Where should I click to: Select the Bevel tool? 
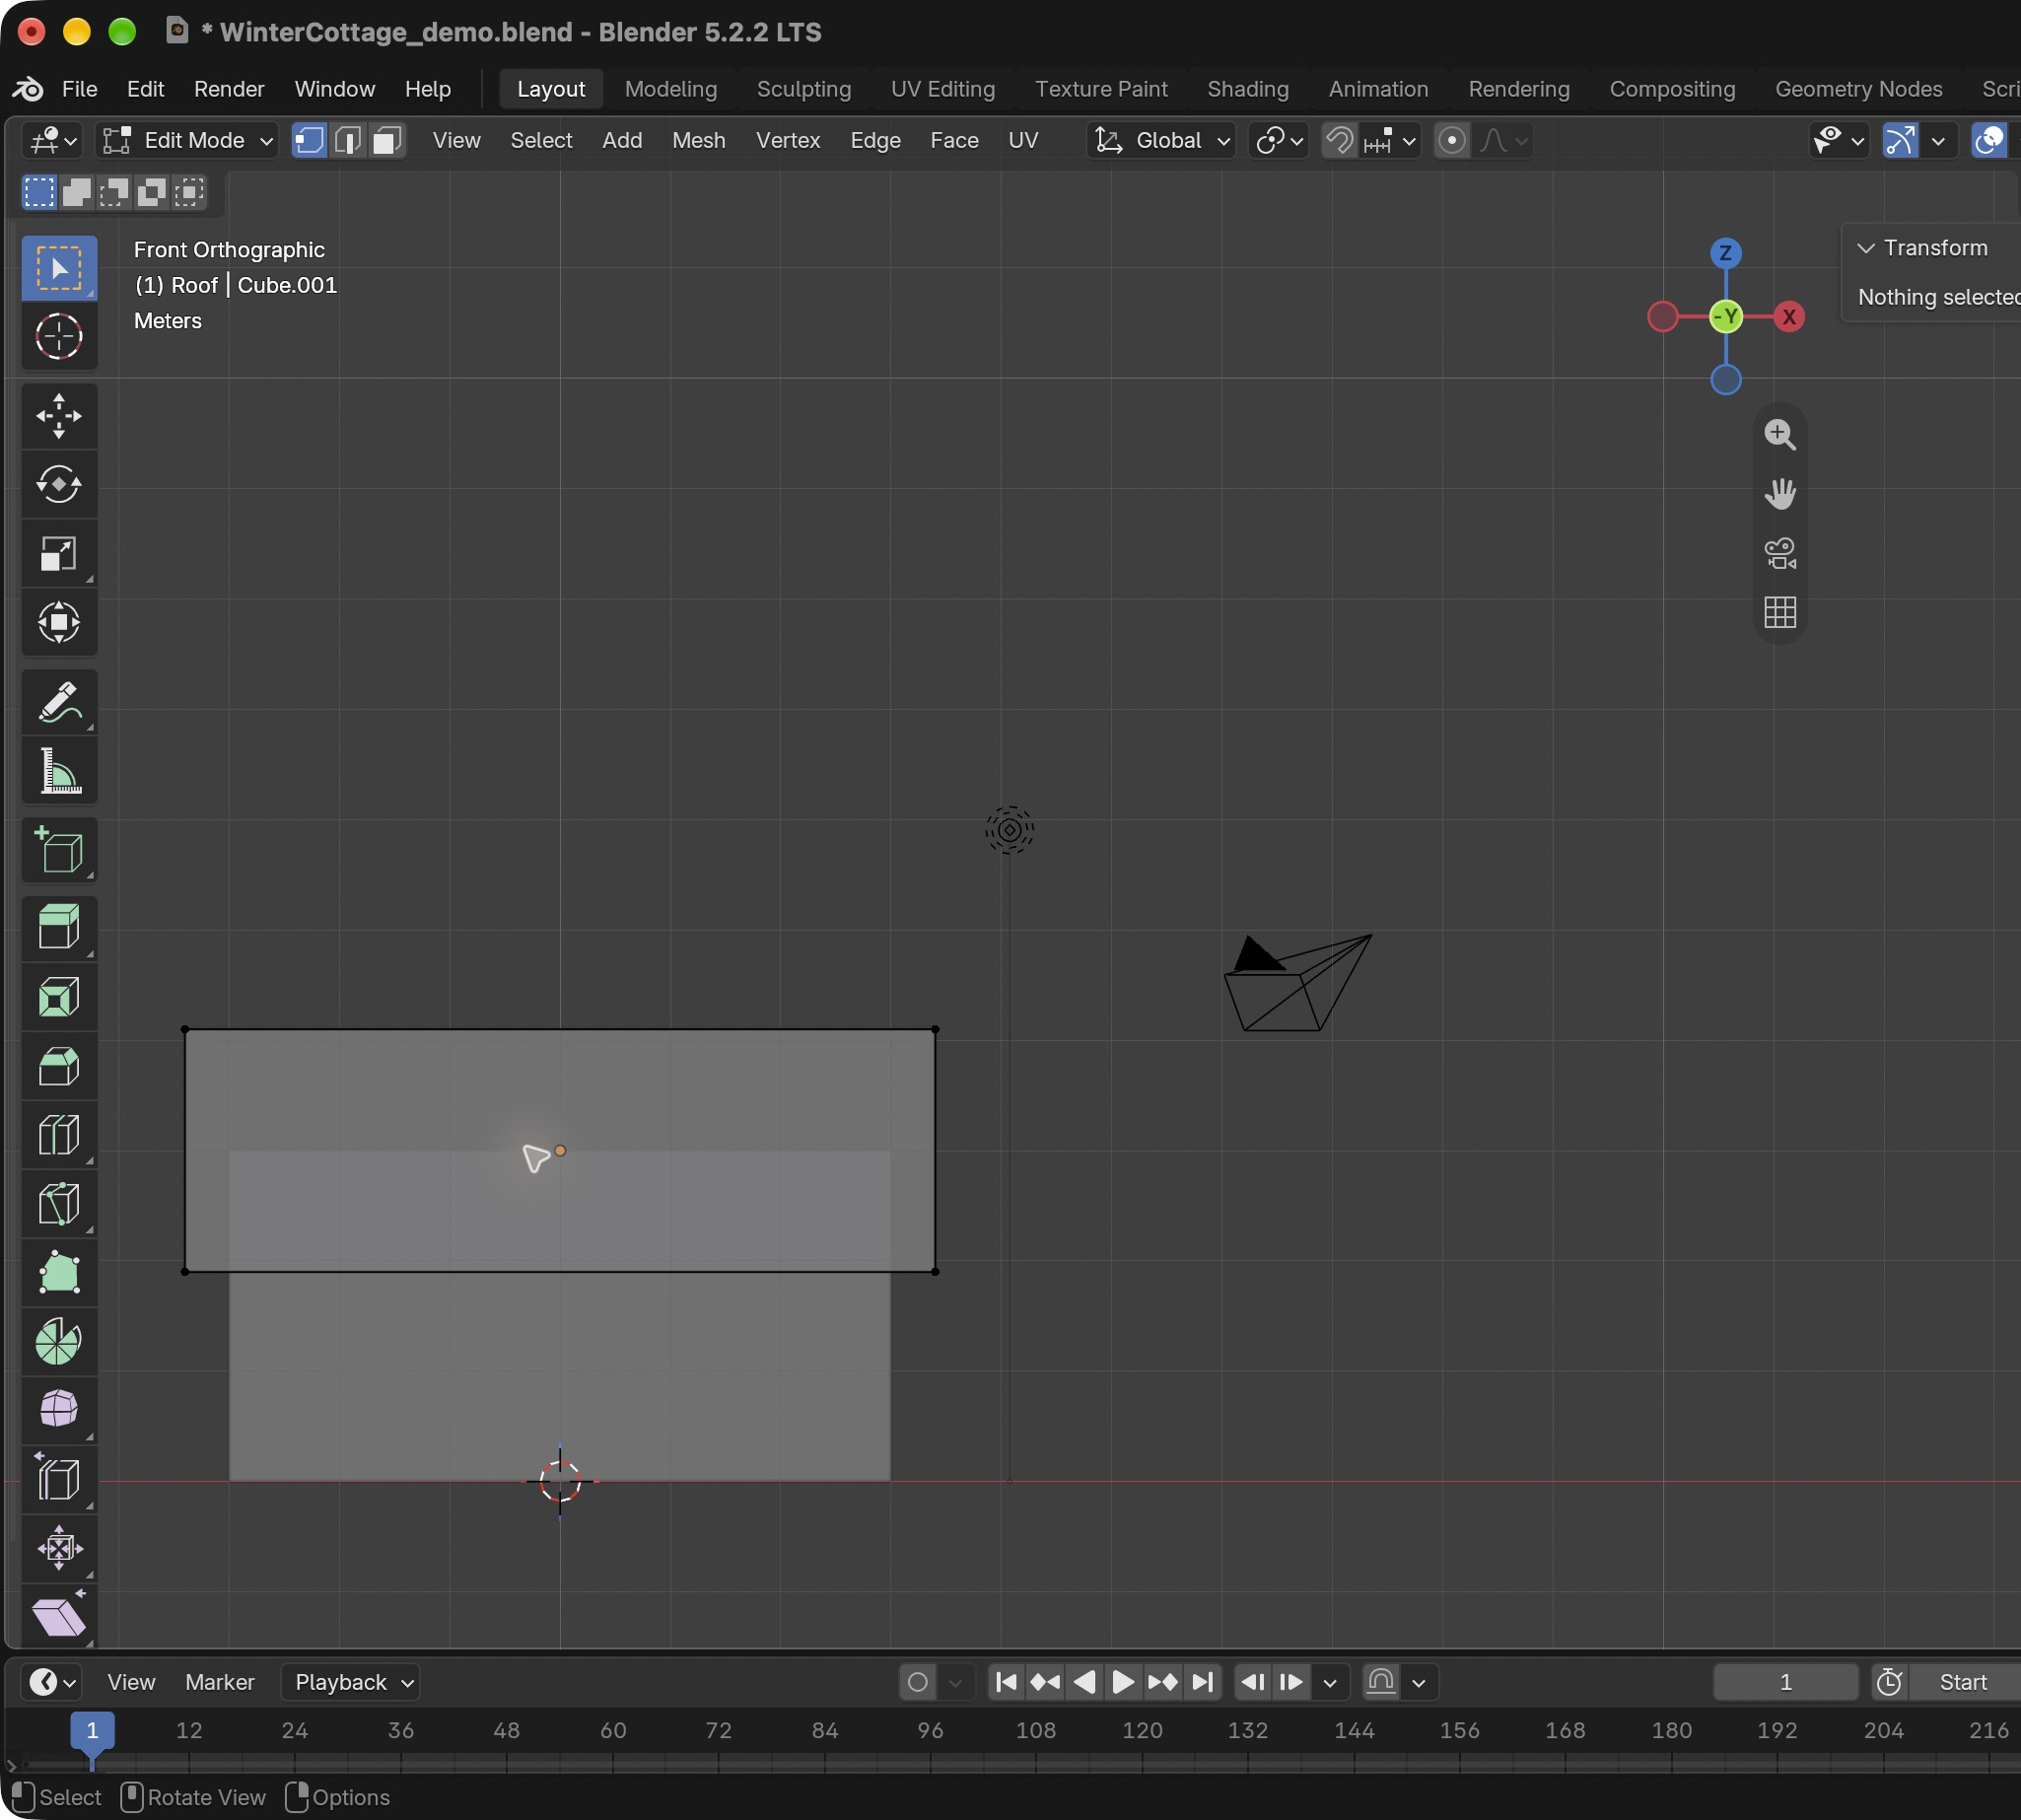pyautogui.click(x=59, y=1066)
